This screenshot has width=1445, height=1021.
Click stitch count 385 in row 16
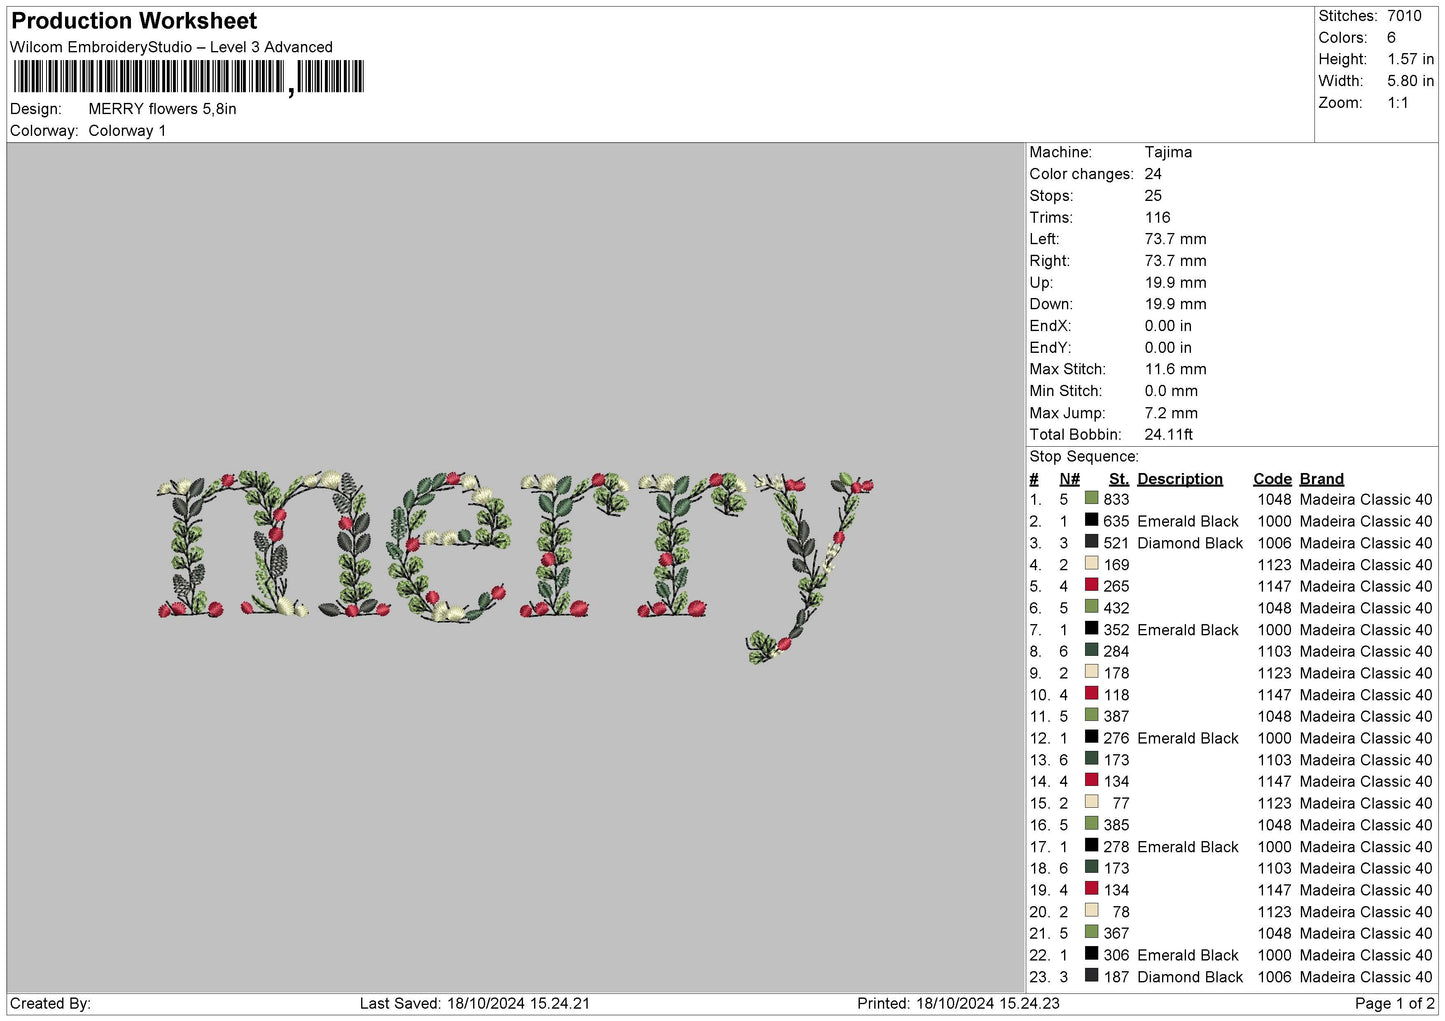[x=1117, y=825]
